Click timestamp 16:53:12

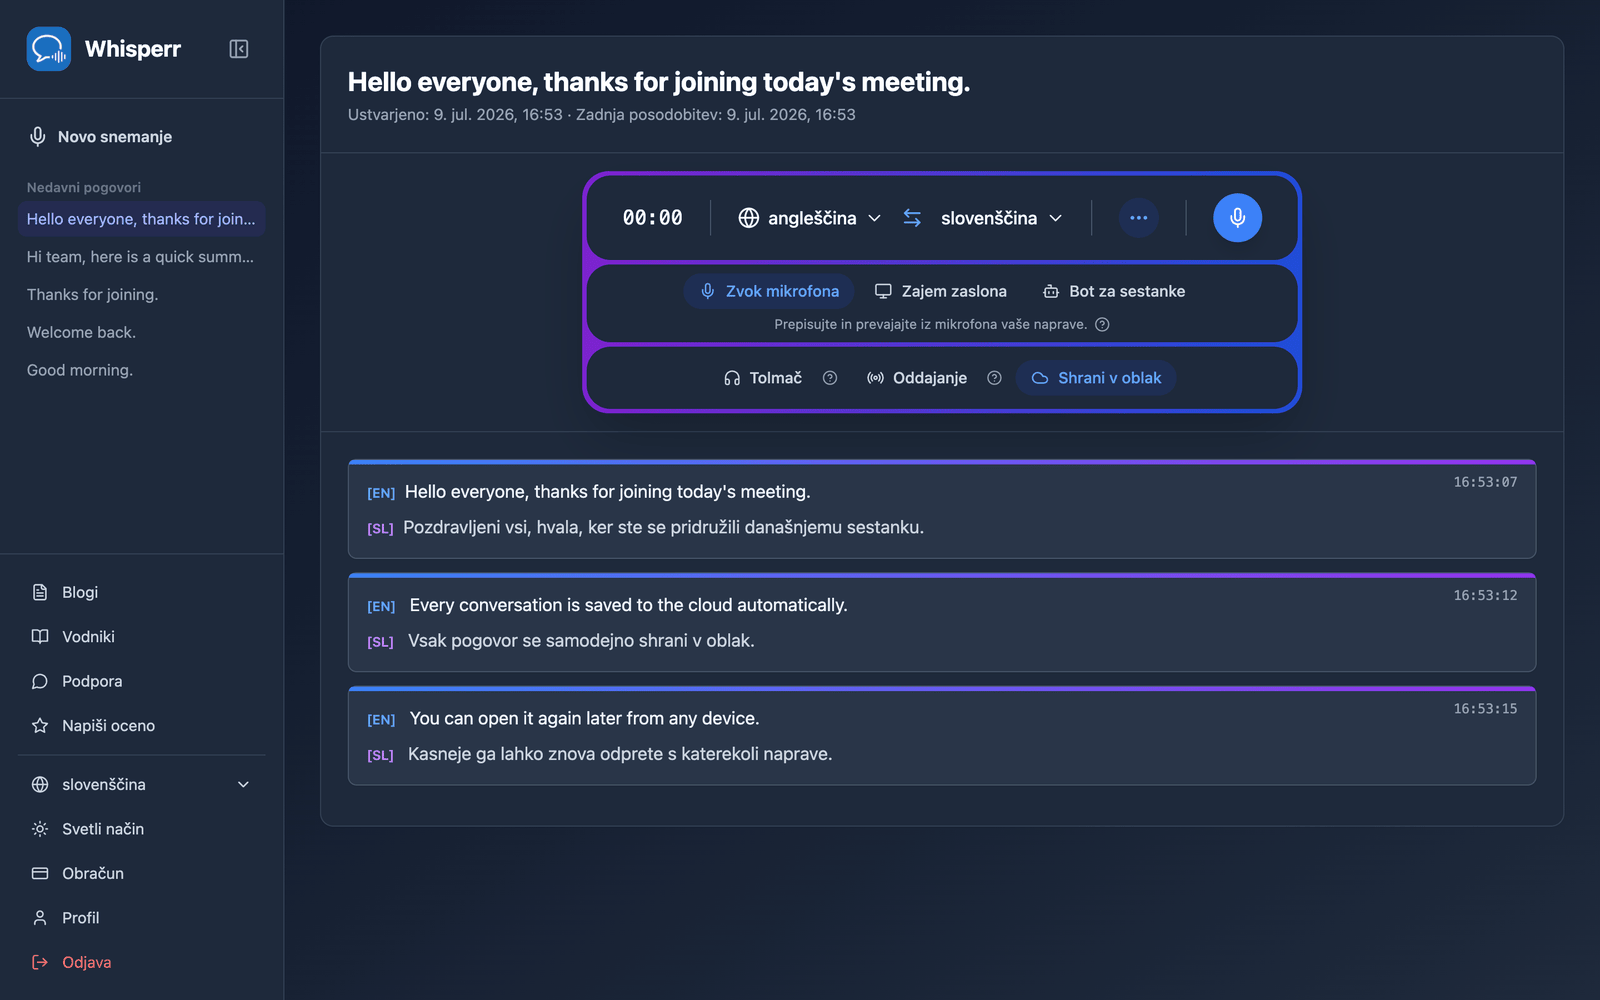(x=1485, y=595)
